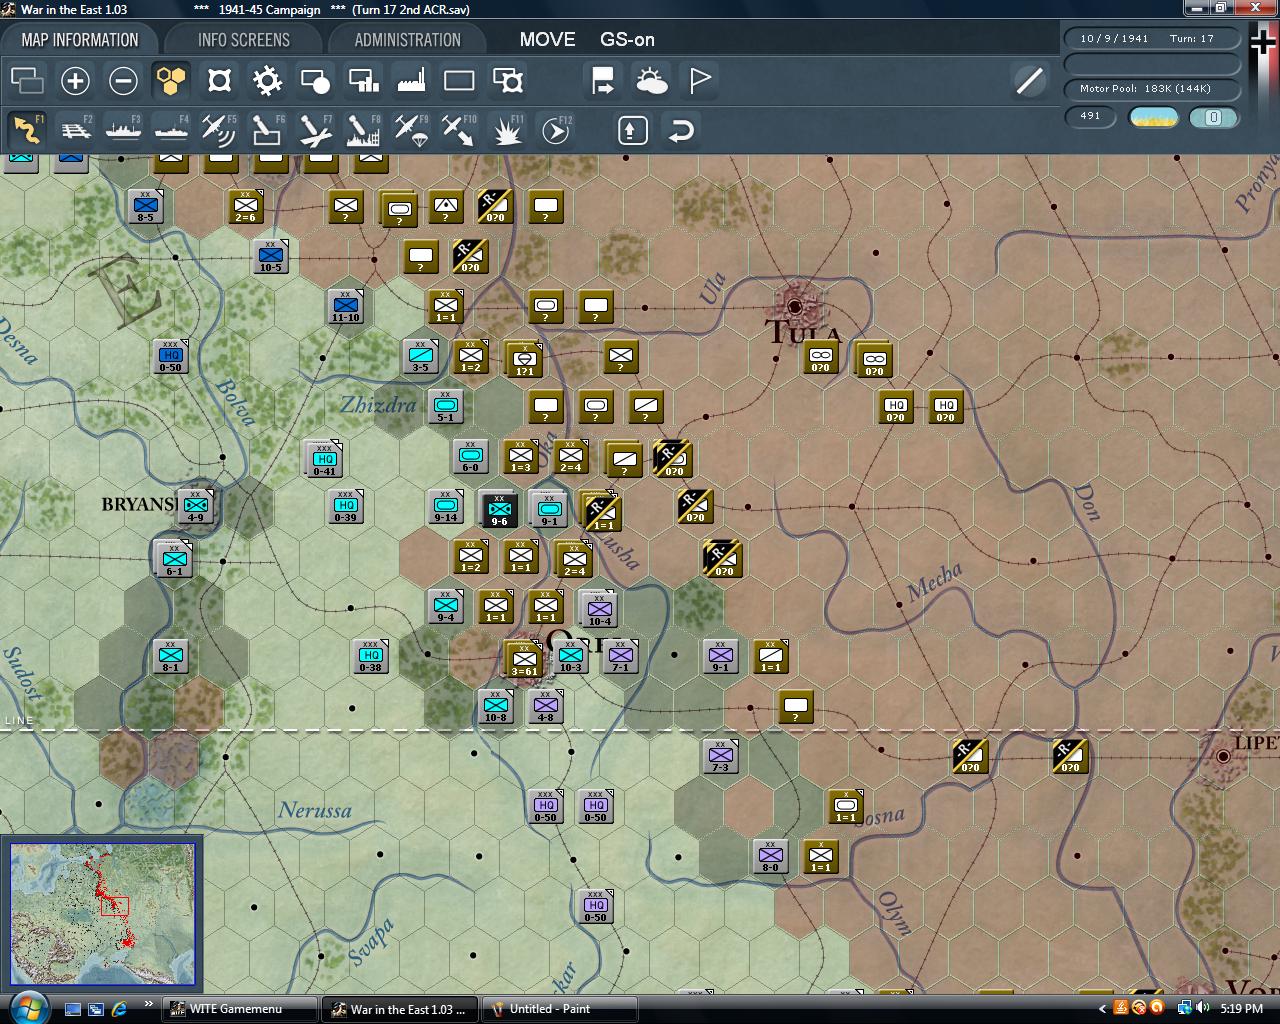The width and height of the screenshot is (1280, 1024).
Task: Click the F11 attack mode icon
Action: pos(507,130)
